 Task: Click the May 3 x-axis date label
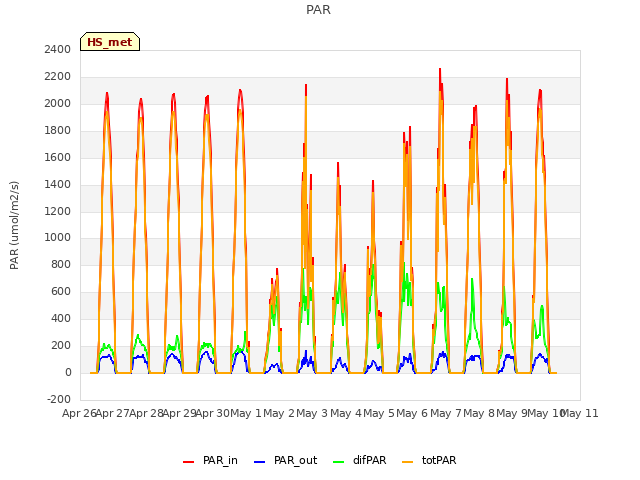coord(312,413)
